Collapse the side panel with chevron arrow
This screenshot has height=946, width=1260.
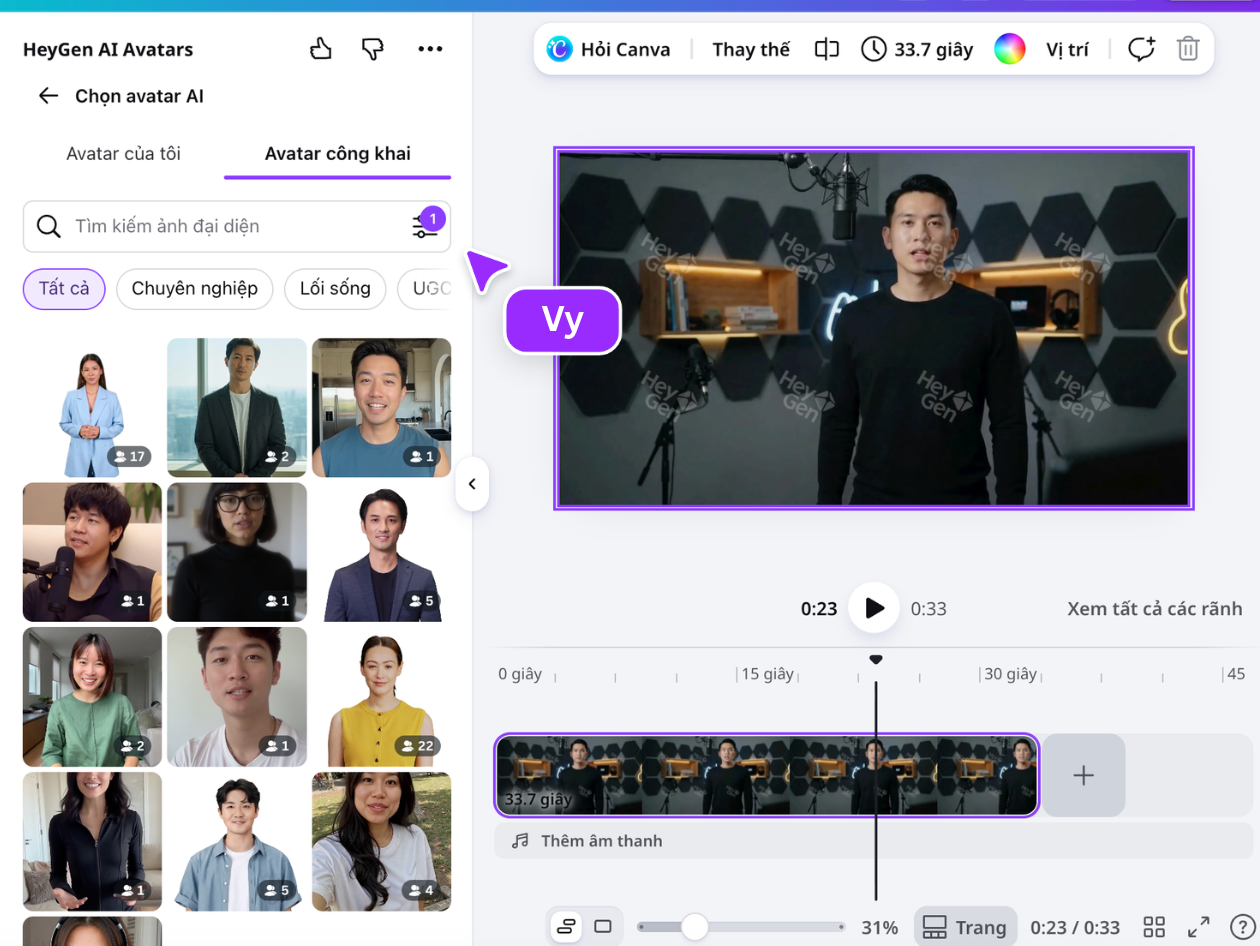click(472, 484)
